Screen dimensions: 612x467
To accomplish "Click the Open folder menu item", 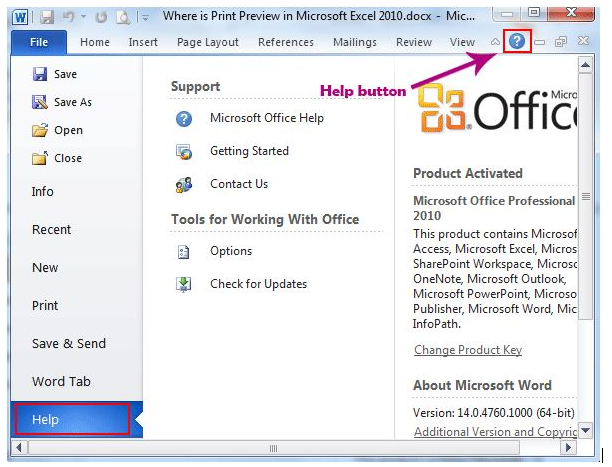I will tap(57, 130).
